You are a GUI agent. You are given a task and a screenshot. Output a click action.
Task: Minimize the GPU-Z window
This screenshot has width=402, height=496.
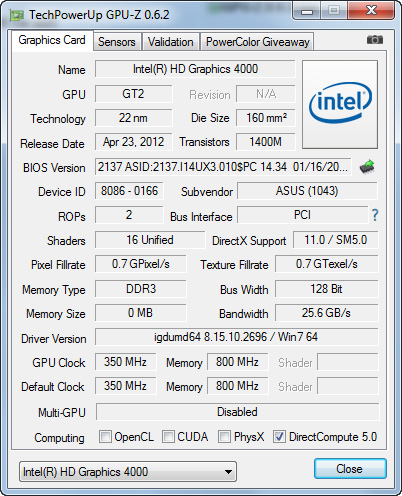tap(307, 11)
